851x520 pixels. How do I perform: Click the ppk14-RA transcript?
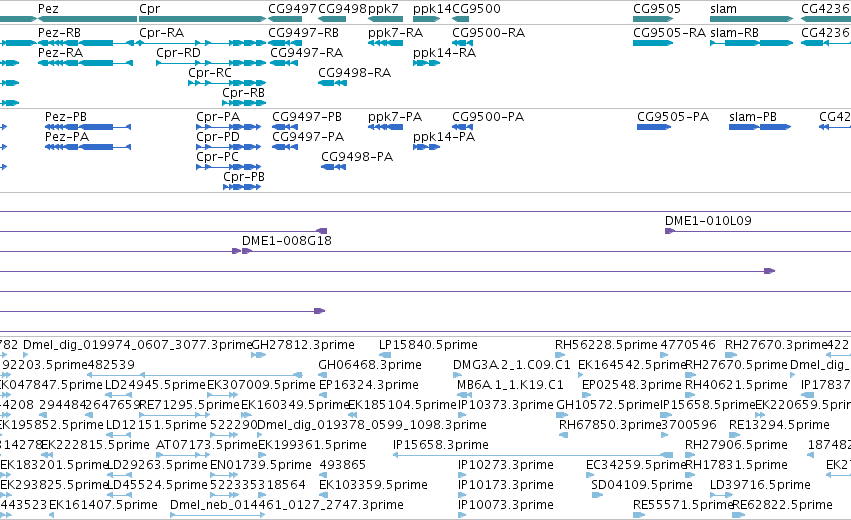[x=426, y=63]
